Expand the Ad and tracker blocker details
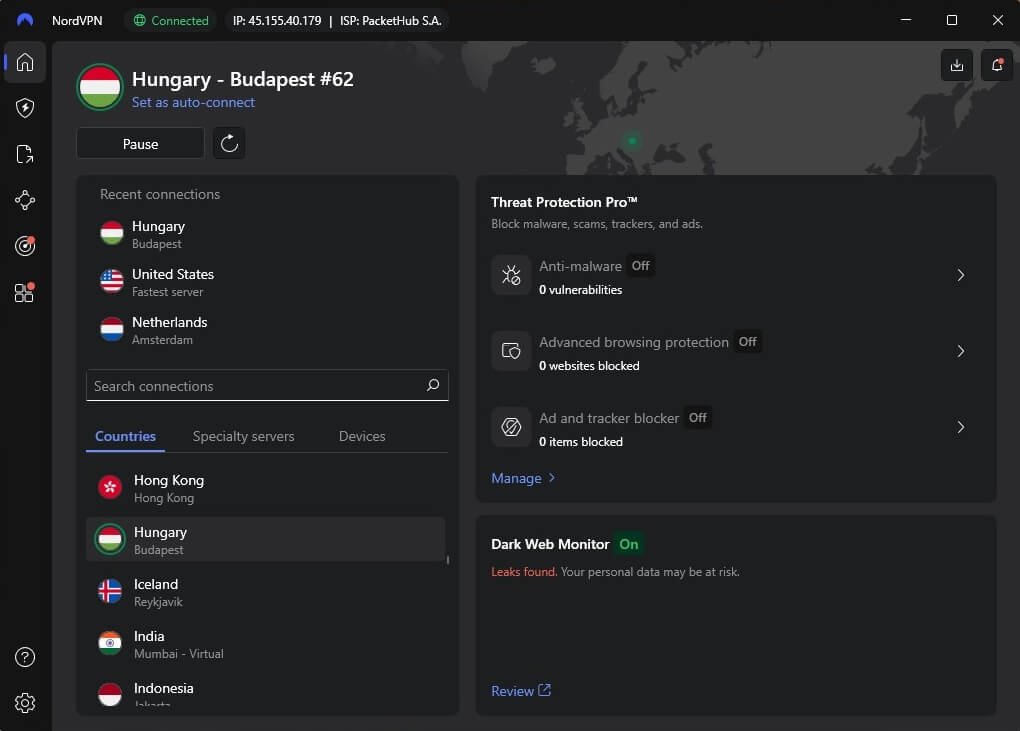The image size is (1020, 731). [960, 427]
